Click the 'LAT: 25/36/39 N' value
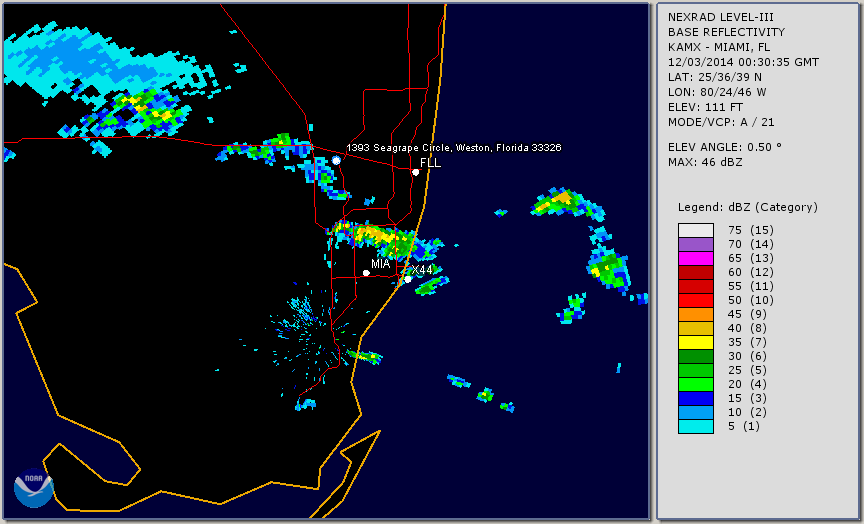Screen dimensions: 864x524 [715, 77]
